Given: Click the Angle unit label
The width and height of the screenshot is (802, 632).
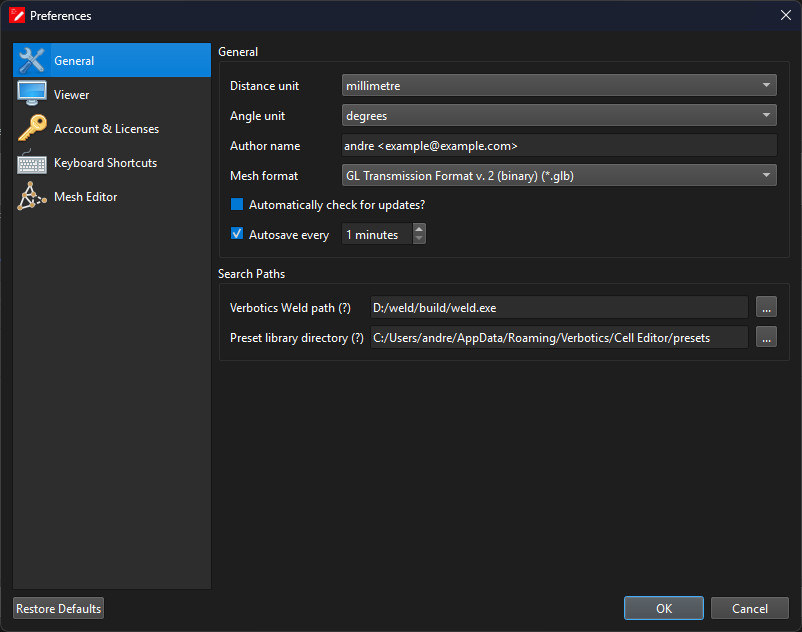Looking at the screenshot, I should pyautogui.click(x=257, y=116).
